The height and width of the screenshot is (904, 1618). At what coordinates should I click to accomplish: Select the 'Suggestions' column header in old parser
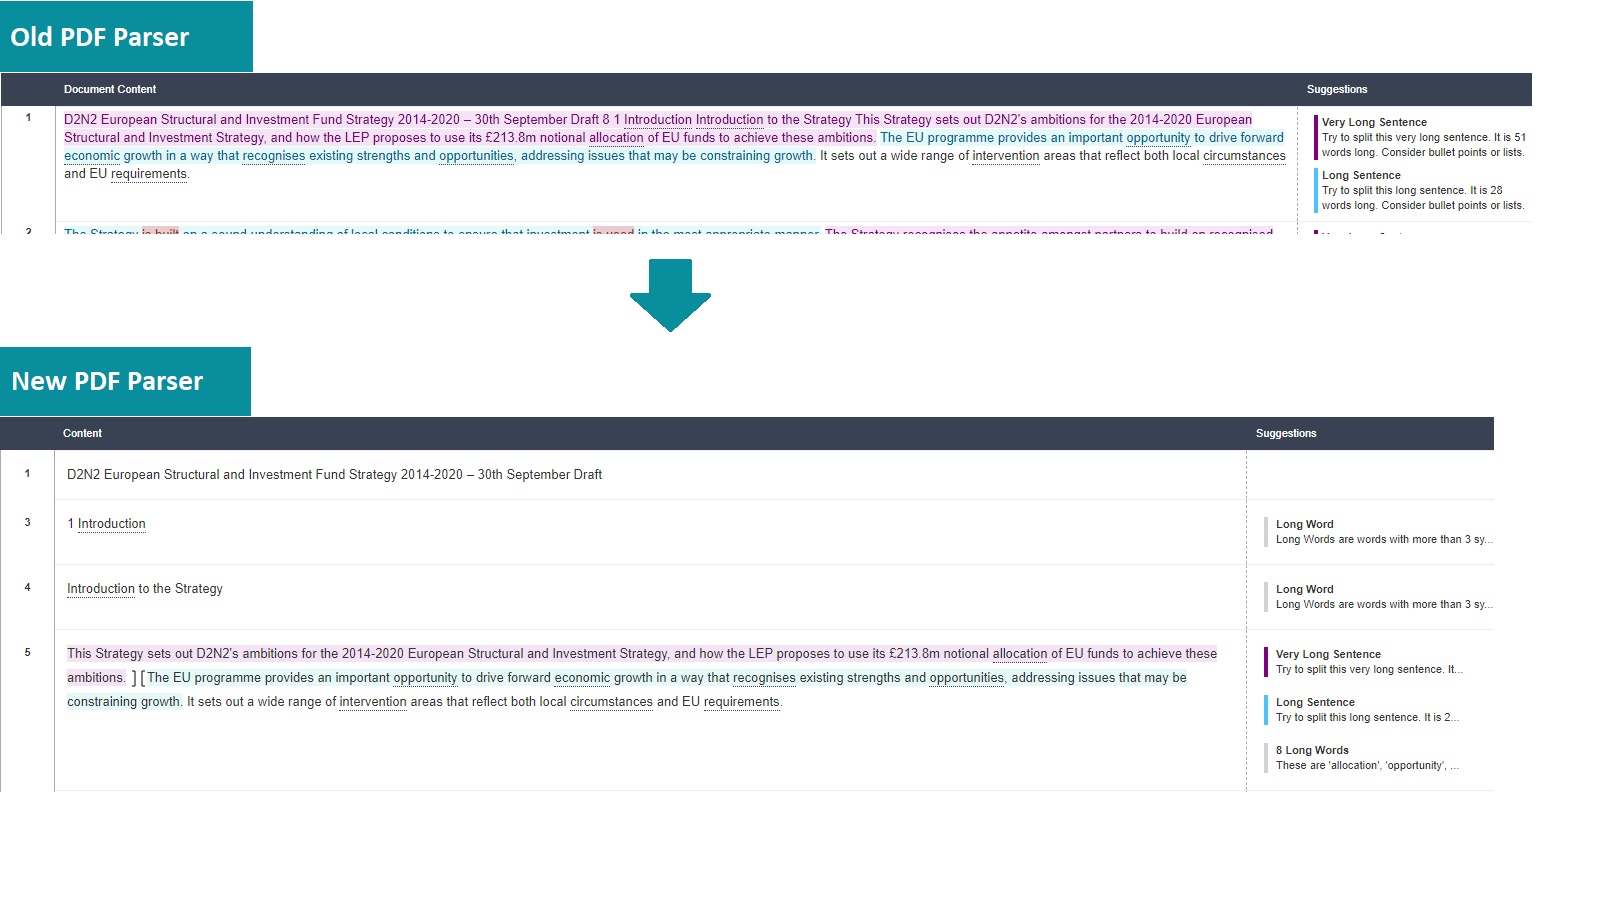1337,89
